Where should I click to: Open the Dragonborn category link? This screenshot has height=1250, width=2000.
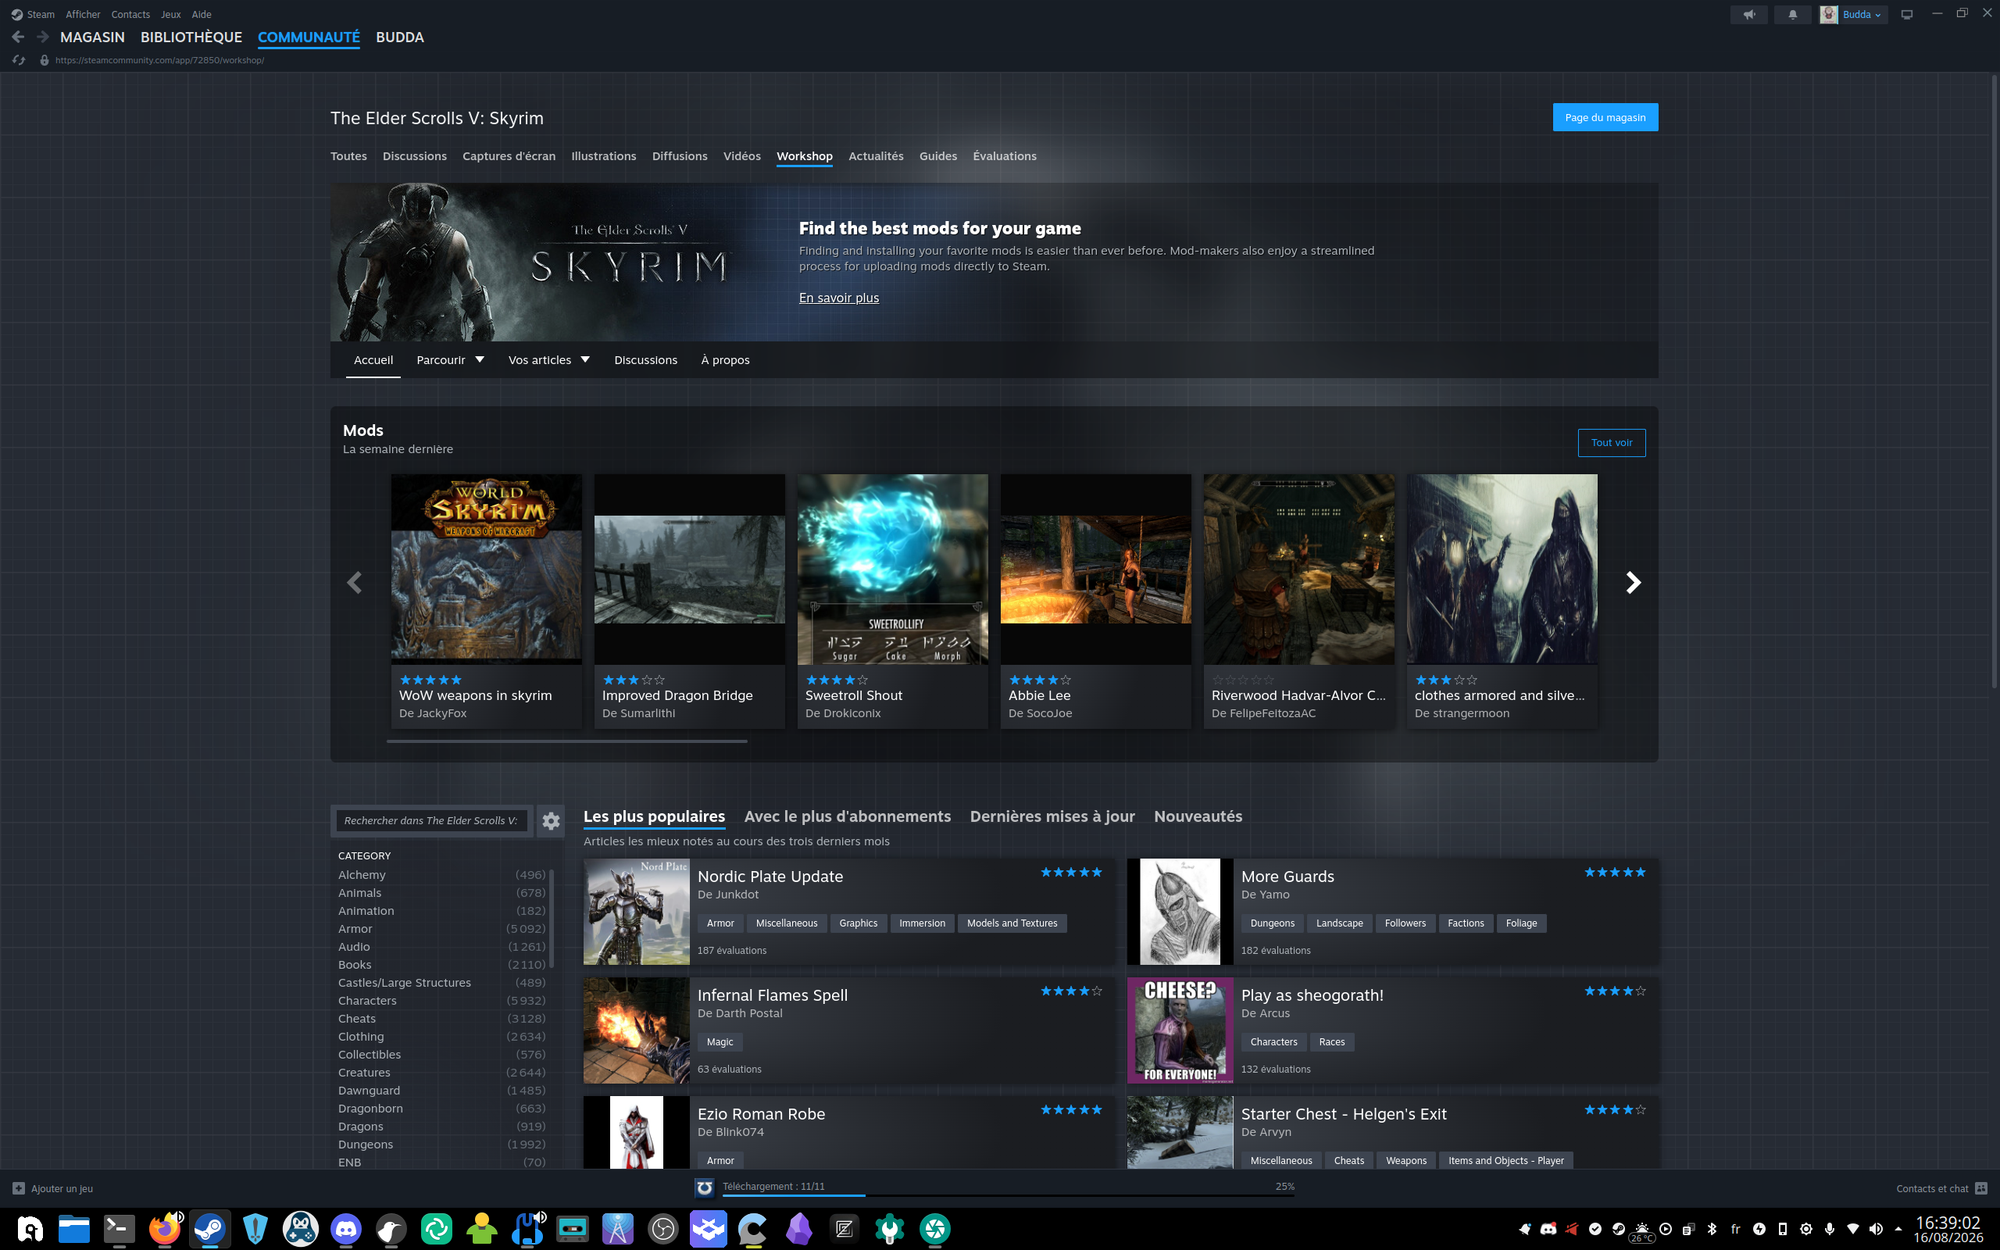(370, 1108)
